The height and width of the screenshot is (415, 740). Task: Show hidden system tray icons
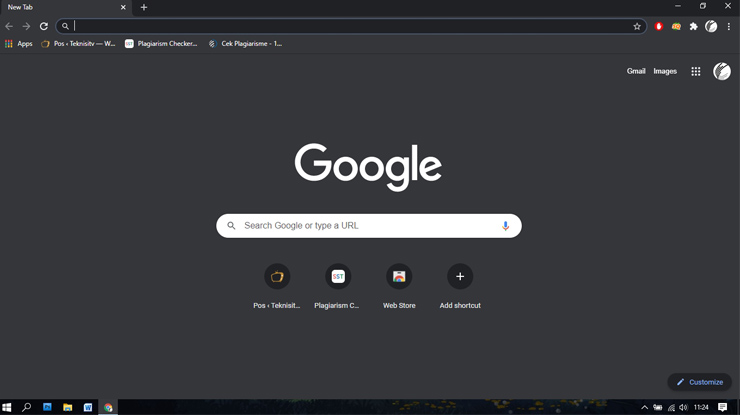644,407
